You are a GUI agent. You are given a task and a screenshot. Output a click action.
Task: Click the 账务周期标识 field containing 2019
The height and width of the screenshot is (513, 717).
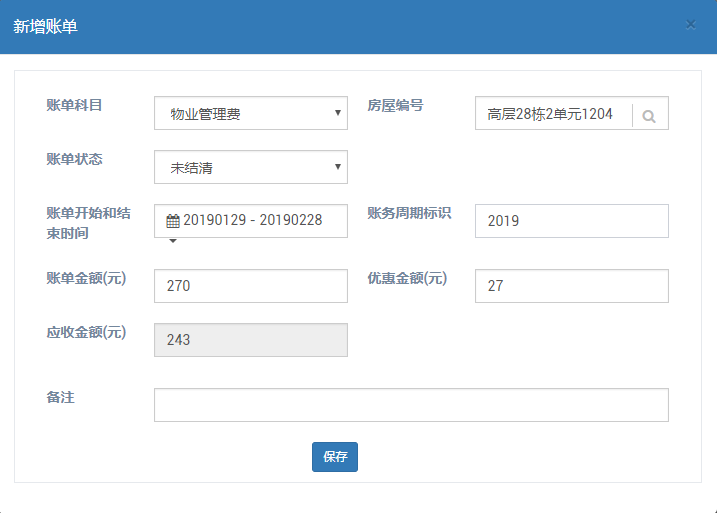tap(572, 221)
